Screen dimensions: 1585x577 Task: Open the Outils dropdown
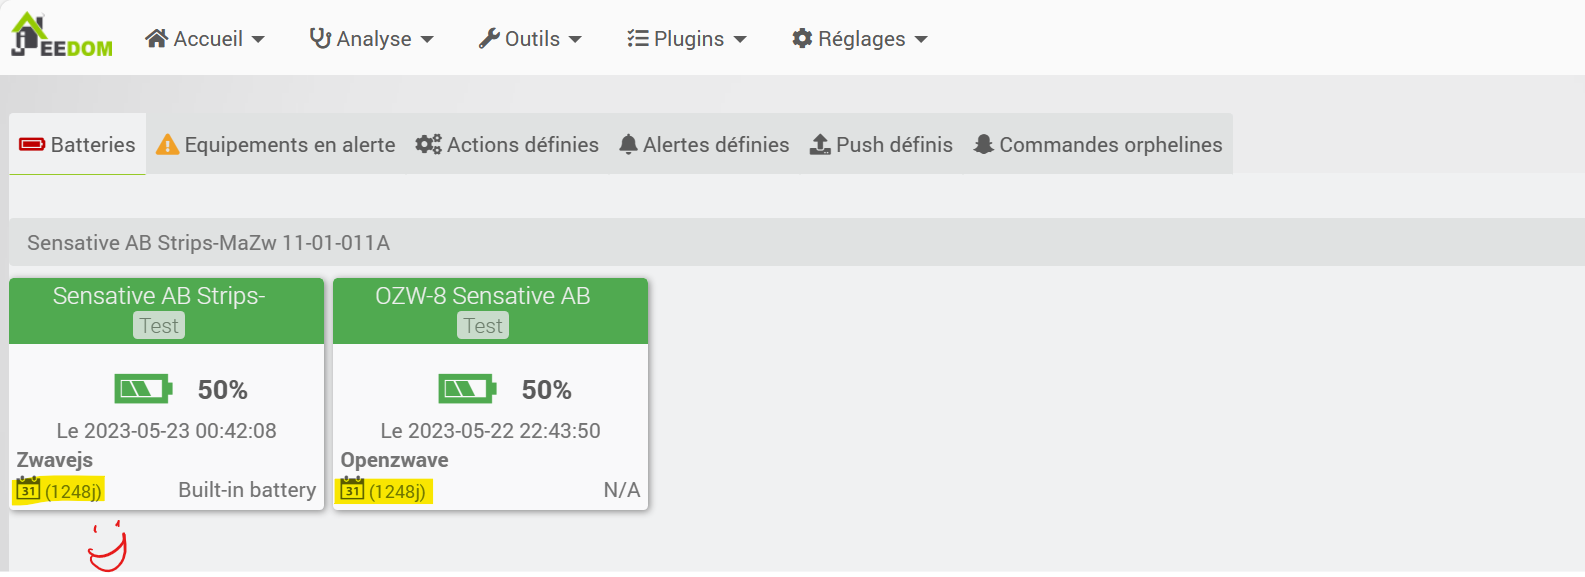pos(530,39)
